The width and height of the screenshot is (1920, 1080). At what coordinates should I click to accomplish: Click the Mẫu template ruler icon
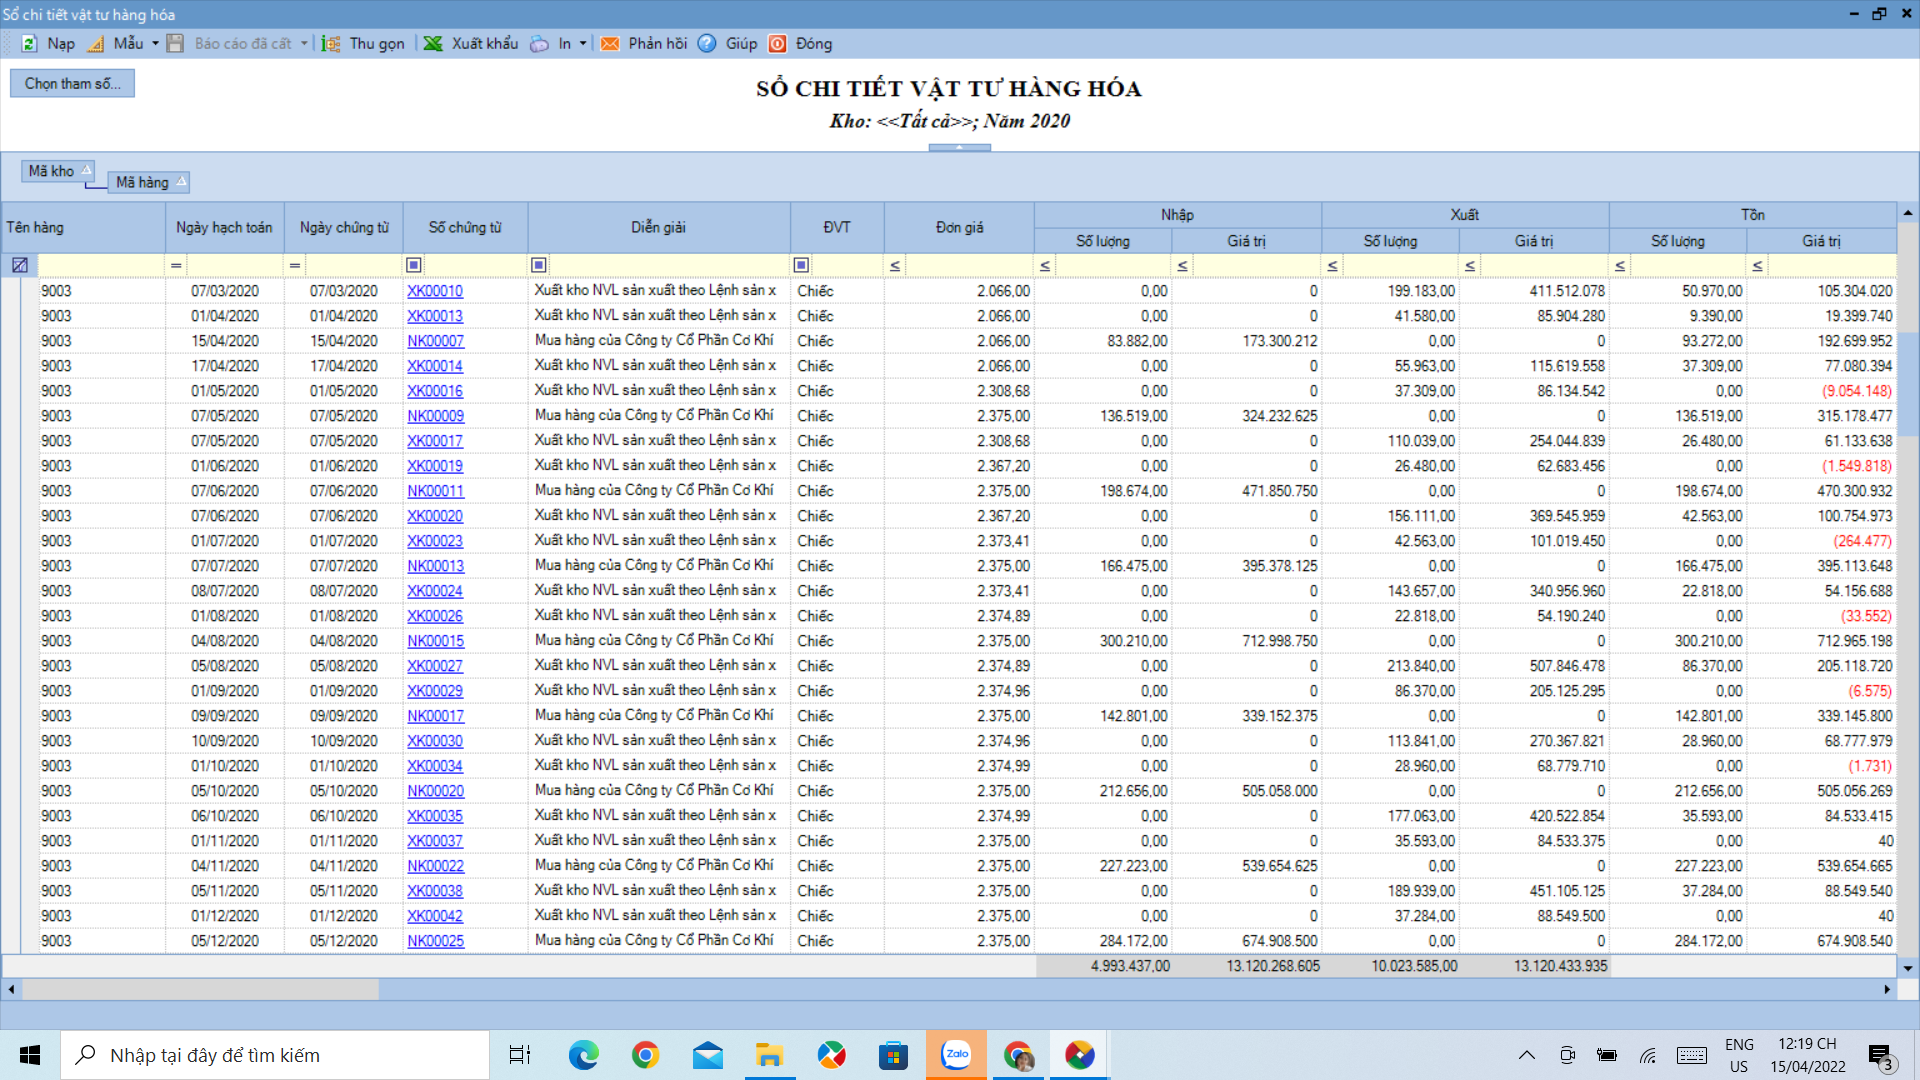pos(96,44)
